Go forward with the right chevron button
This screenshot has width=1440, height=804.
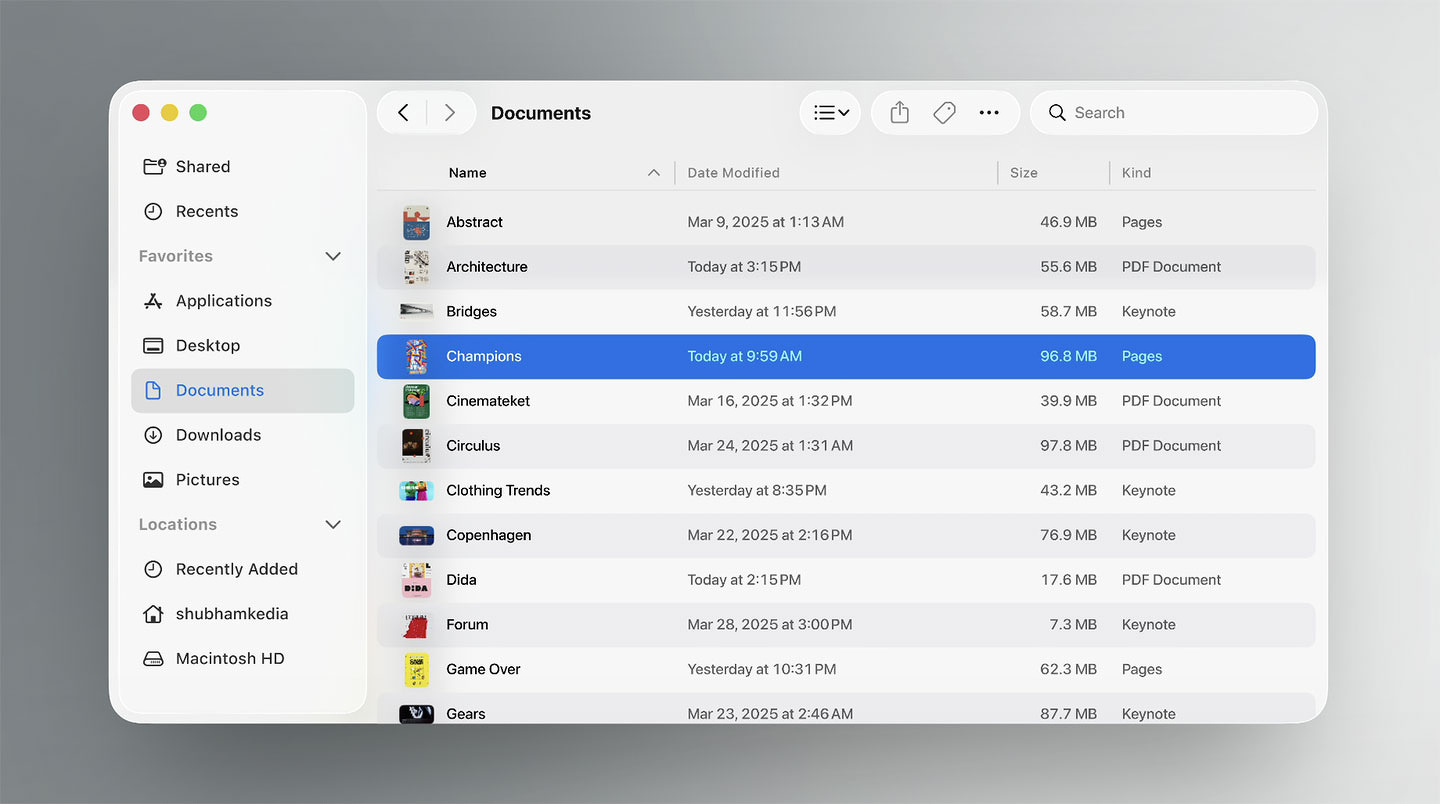click(450, 113)
